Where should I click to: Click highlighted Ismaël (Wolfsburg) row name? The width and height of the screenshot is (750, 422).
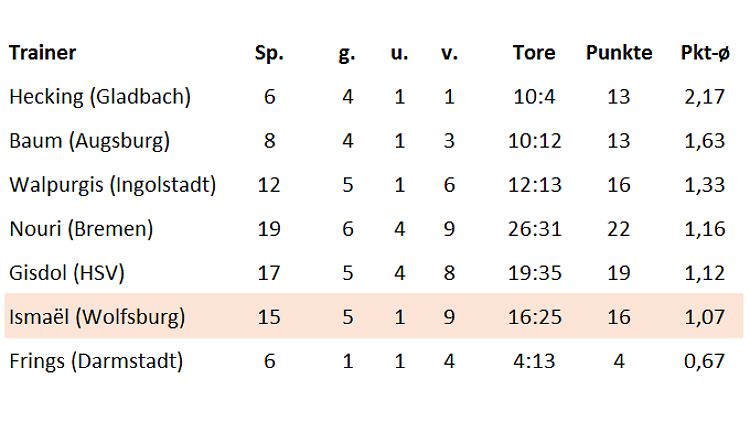pyautogui.click(x=97, y=317)
